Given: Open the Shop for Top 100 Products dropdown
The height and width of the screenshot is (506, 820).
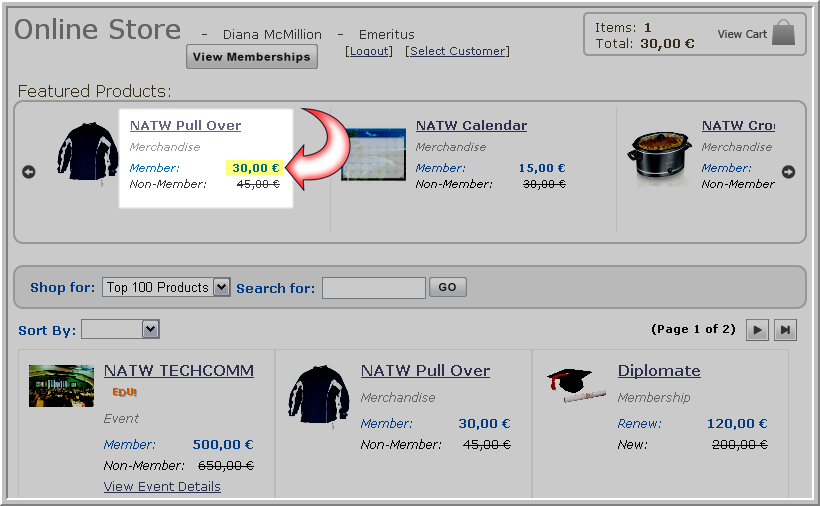Looking at the screenshot, I should (166, 287).
